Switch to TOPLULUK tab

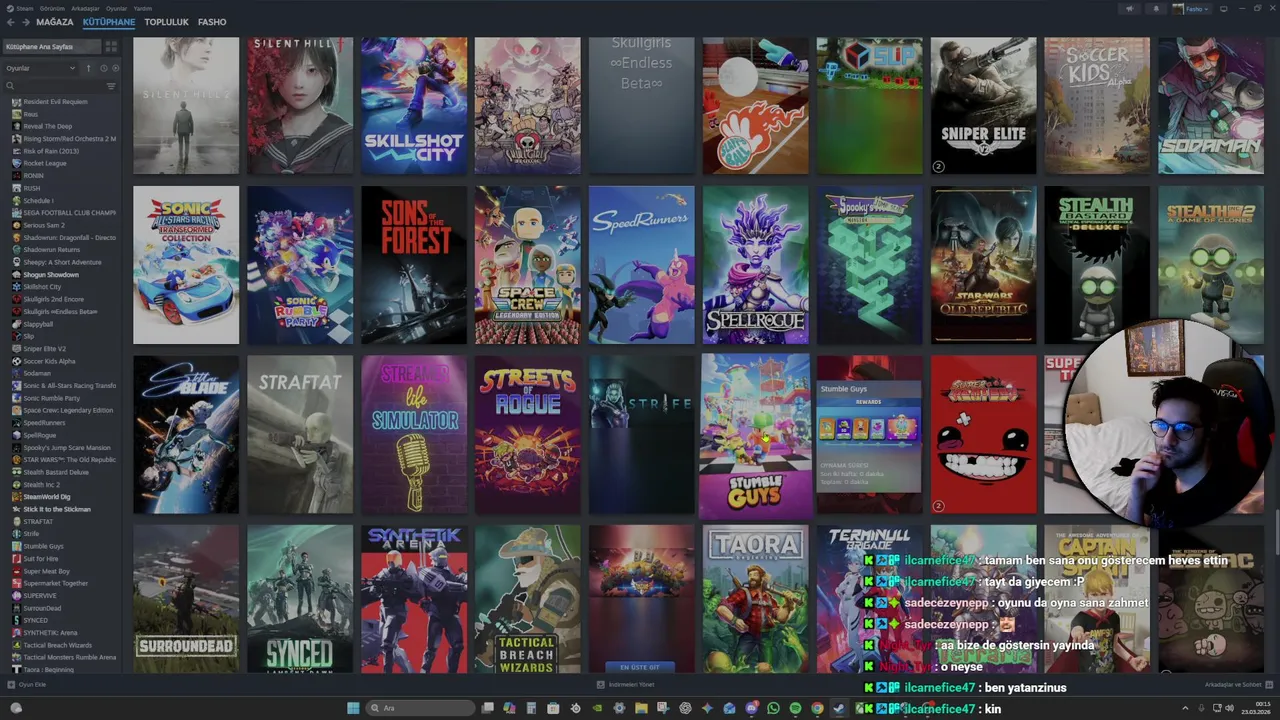point(166,22)
